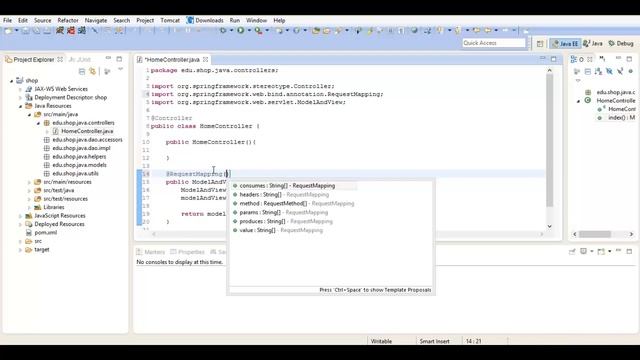The image size is (640, 360).
Task: Select edu.shop.java.dao.impl package
Action: click(x=81, y=148)
